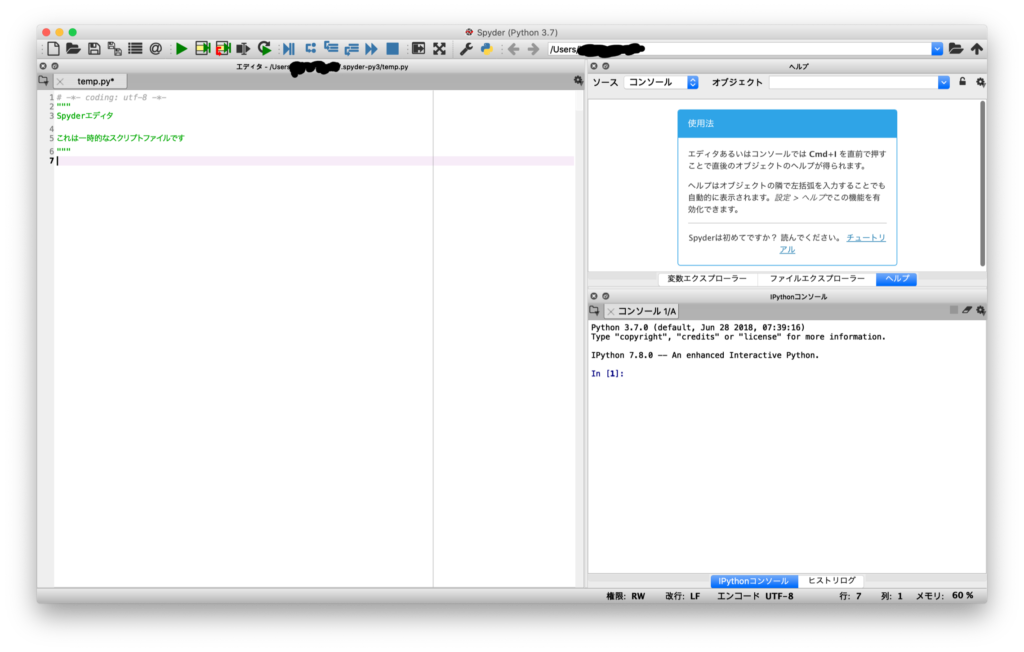Switch to the ファイルエクスプローラー tab
Viewport: 1024px width, 652px height.
[816, 279]
